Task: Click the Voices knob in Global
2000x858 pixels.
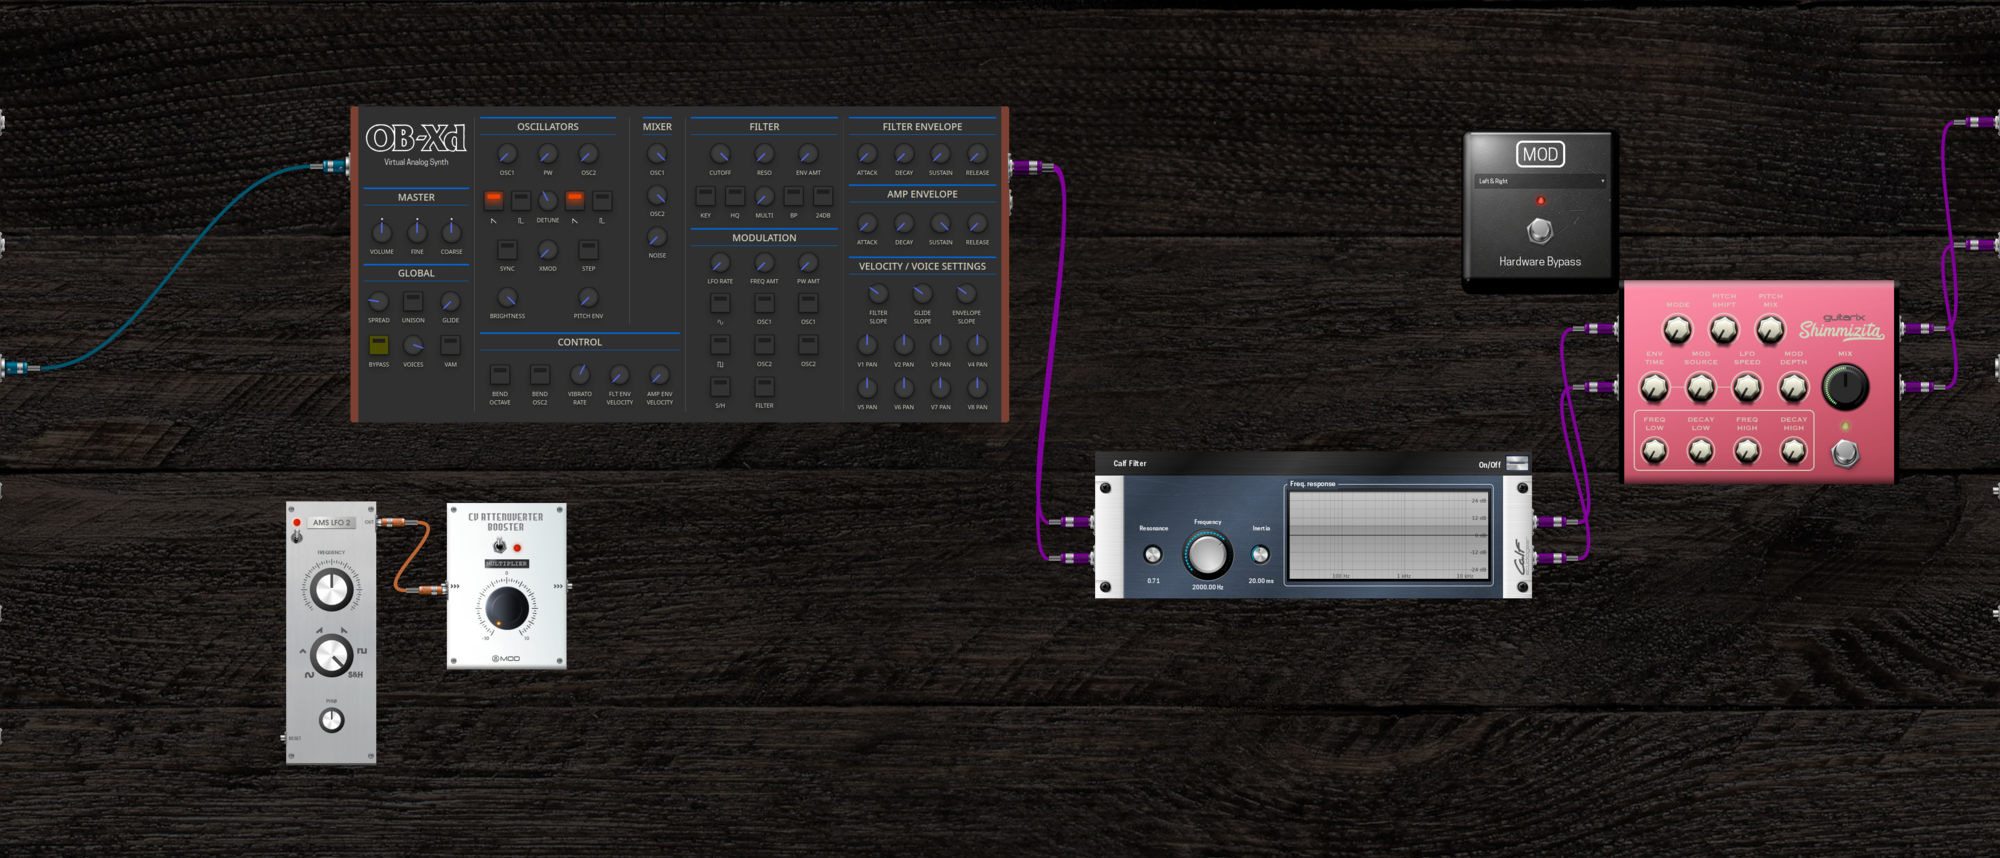Action: 413,345
